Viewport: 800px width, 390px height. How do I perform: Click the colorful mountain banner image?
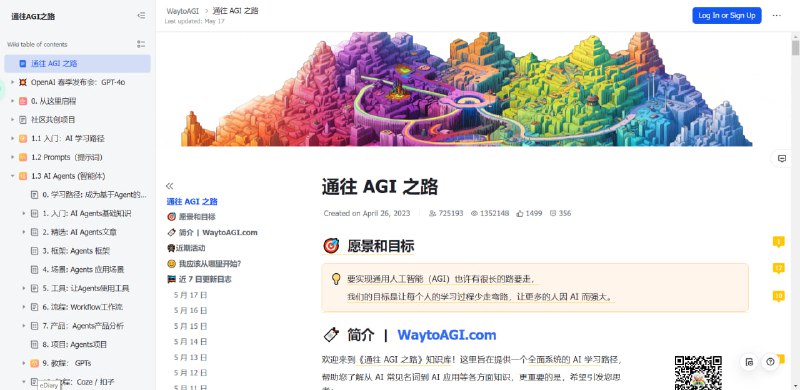466,89
